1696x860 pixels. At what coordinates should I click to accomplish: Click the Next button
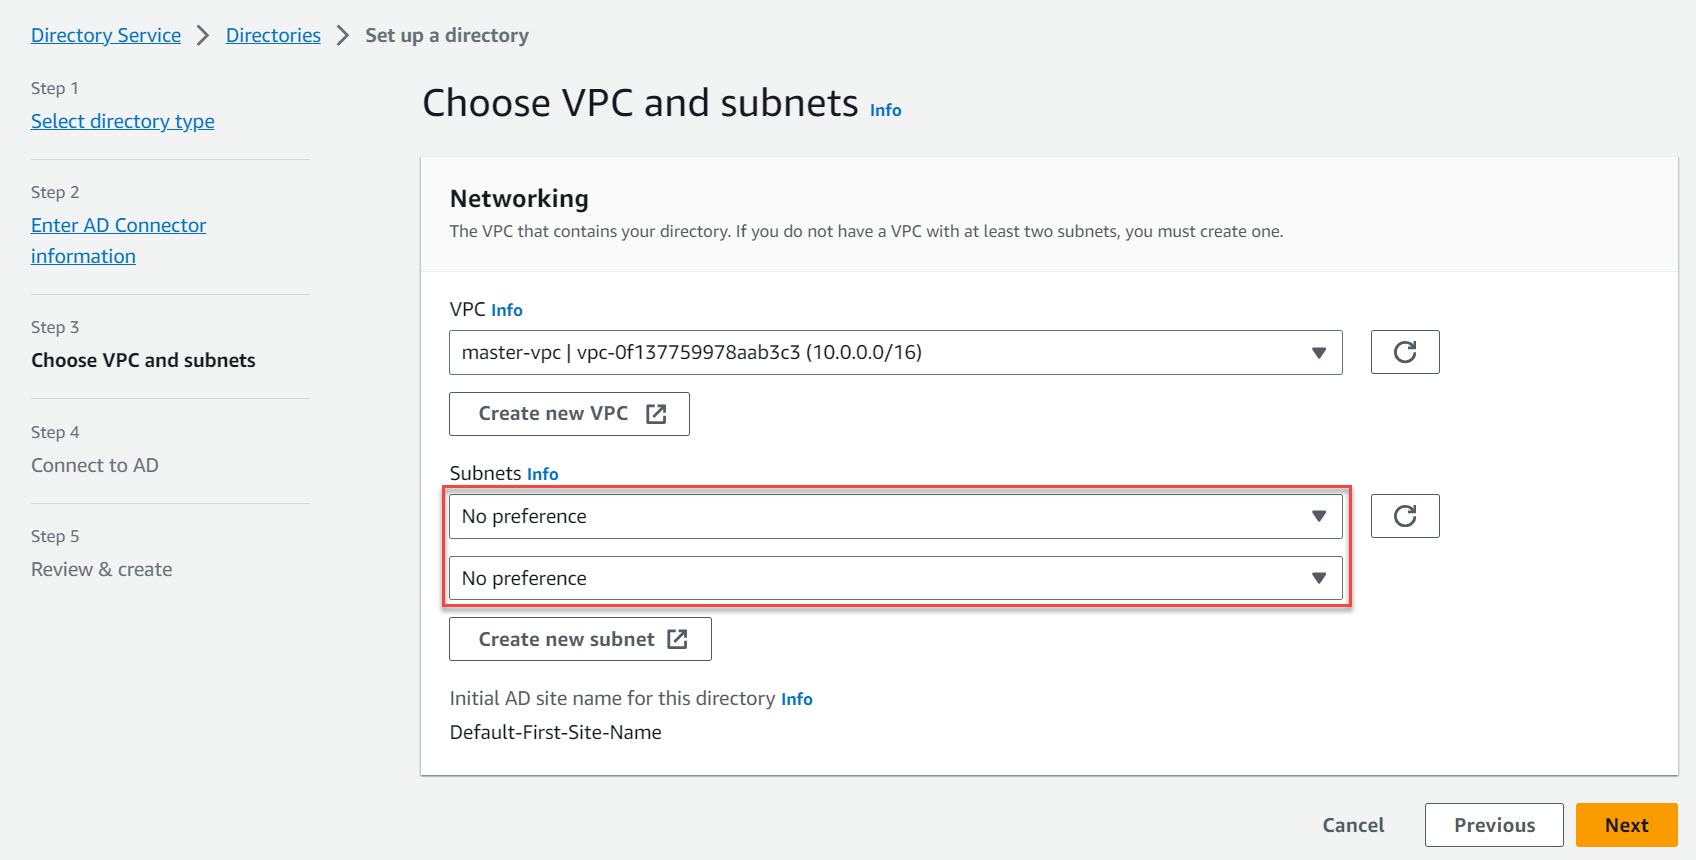[x=1626, y=825]
